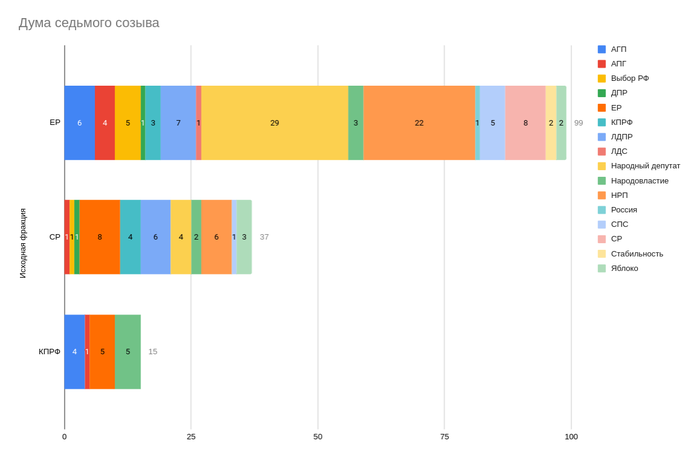The height and width of the screenshot is (452, 700).
Task: Click the КПРФ row label on the vertical axis
Action: (x=49, y=352)
